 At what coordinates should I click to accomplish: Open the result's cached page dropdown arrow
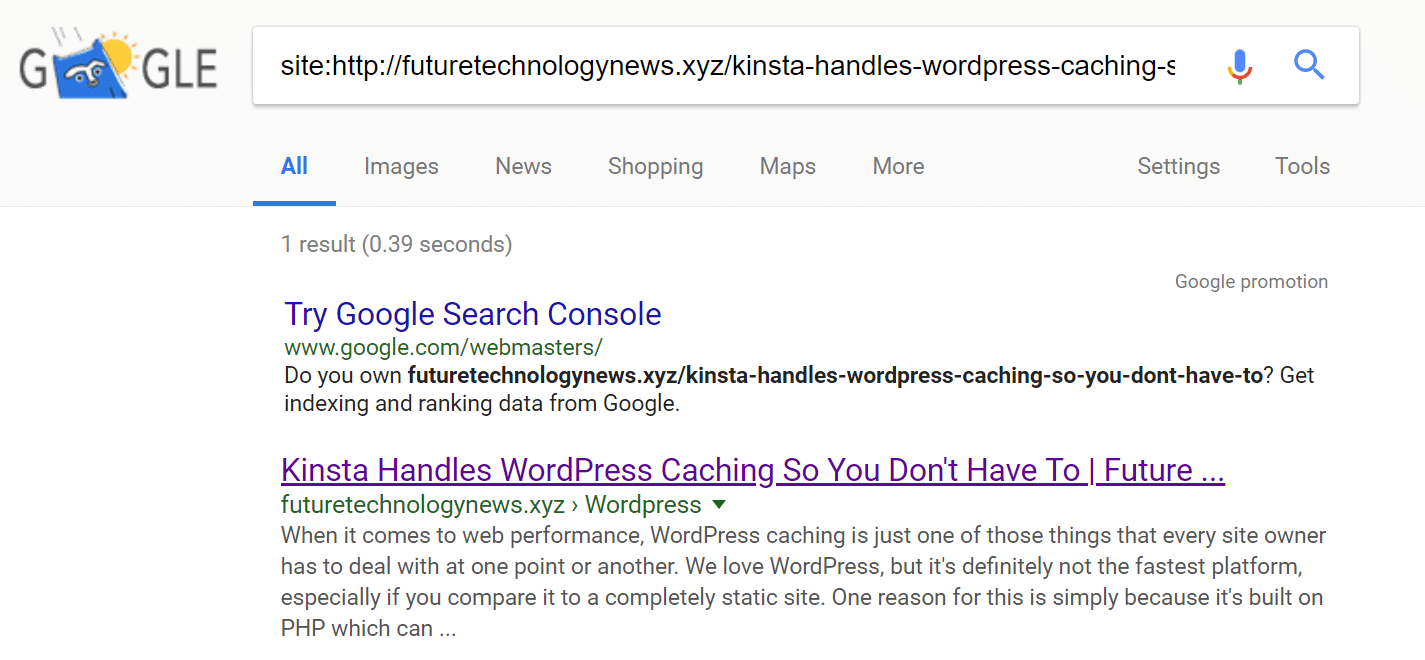[x=719, y=505]
